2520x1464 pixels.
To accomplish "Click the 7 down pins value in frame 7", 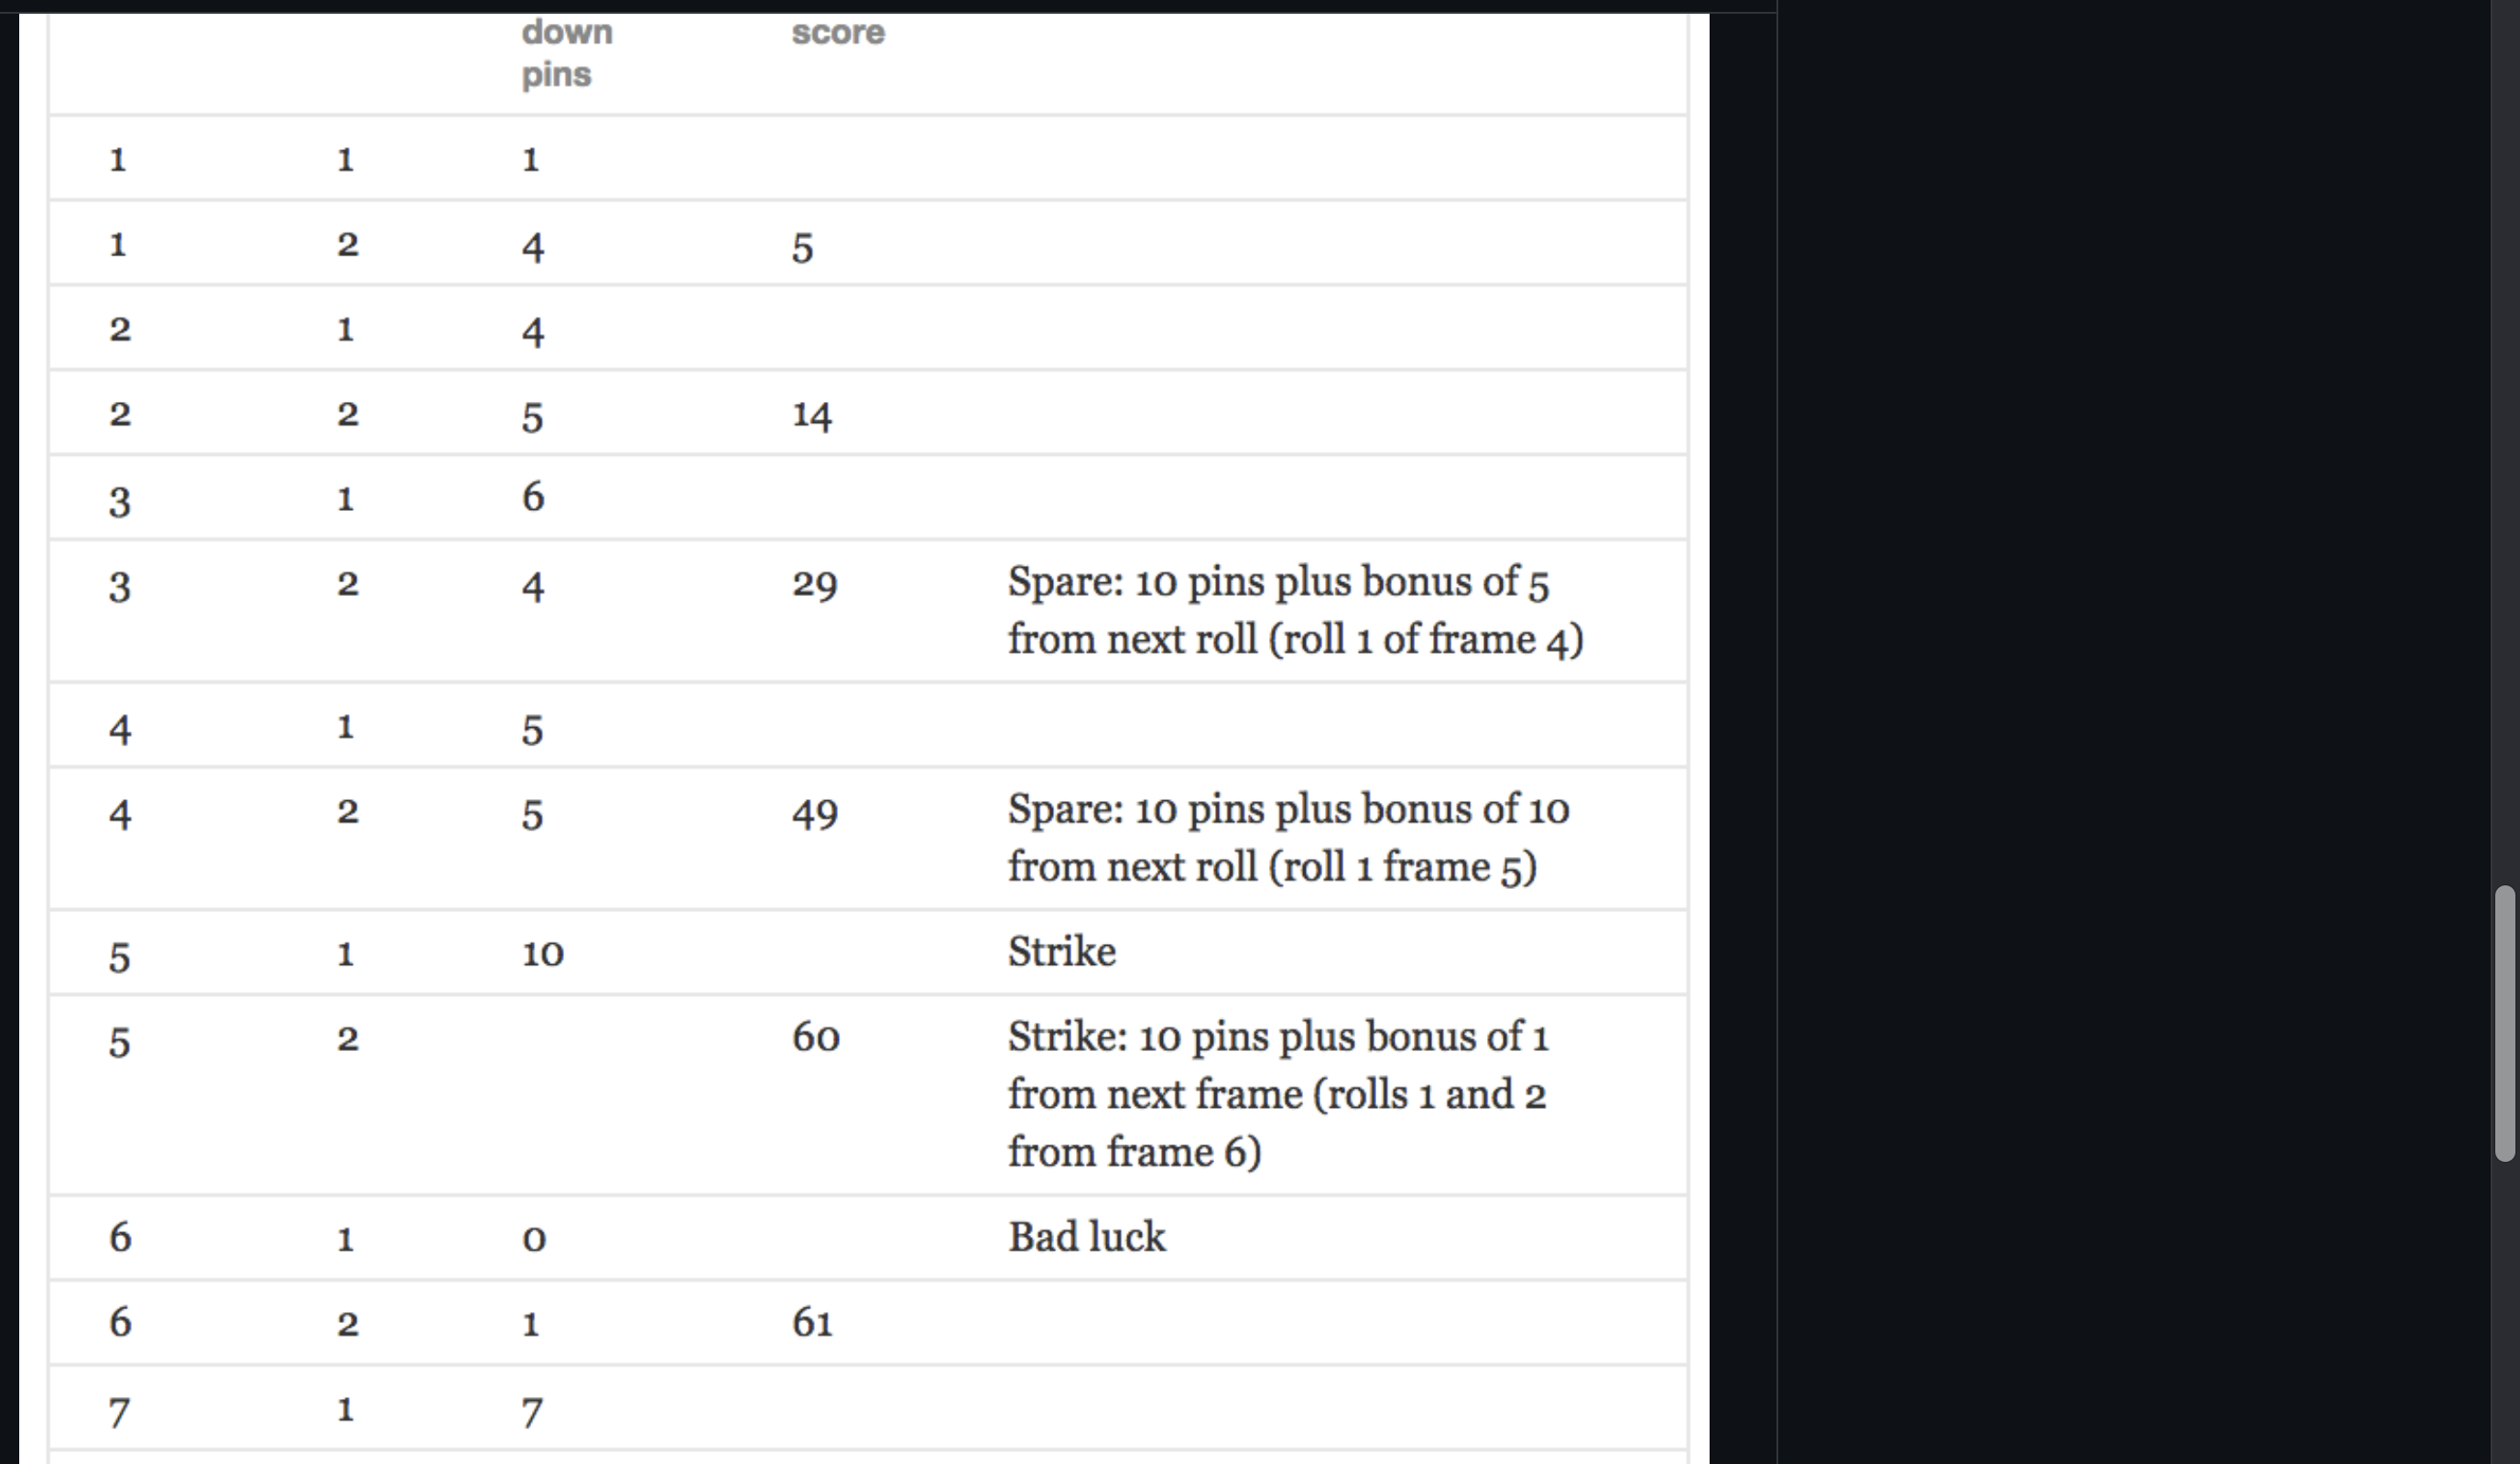I will click(532, 1412).
